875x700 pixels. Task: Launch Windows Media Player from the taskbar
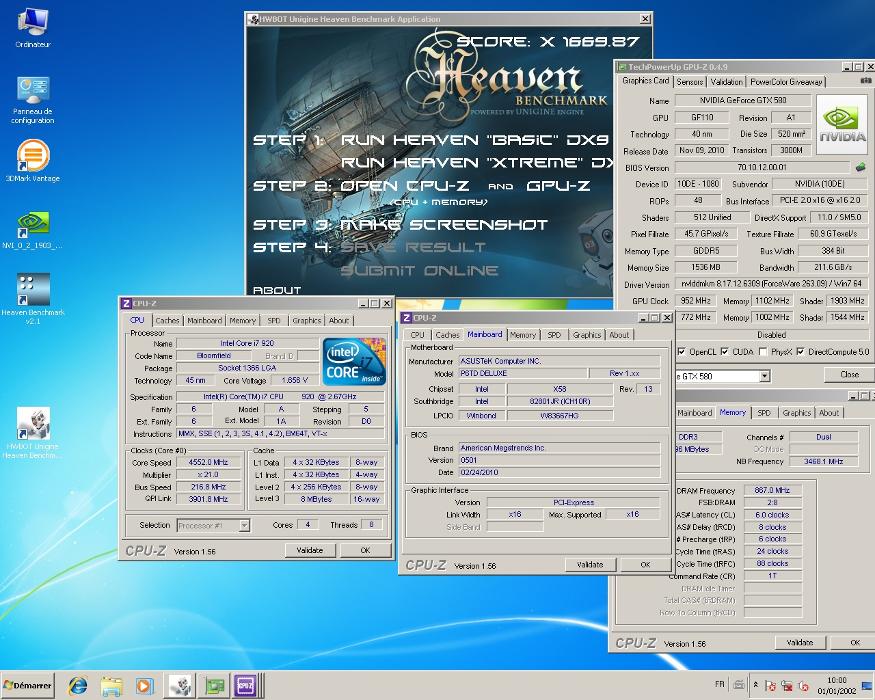[144, 685]
